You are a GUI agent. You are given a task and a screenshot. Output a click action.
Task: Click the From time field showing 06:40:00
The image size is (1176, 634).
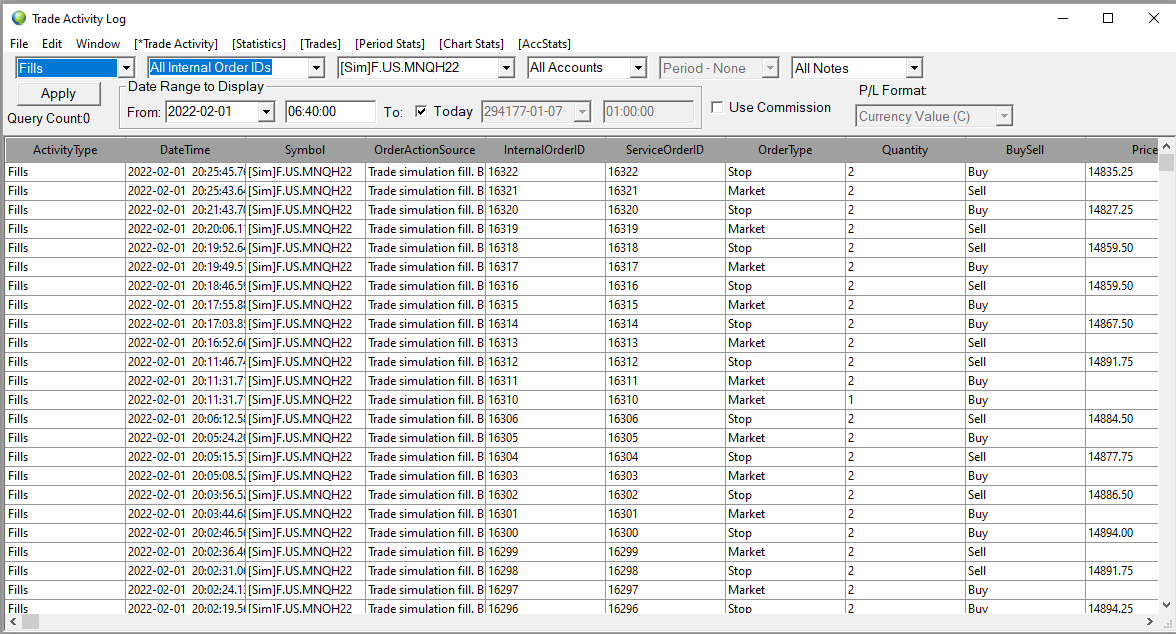(330, 112)
